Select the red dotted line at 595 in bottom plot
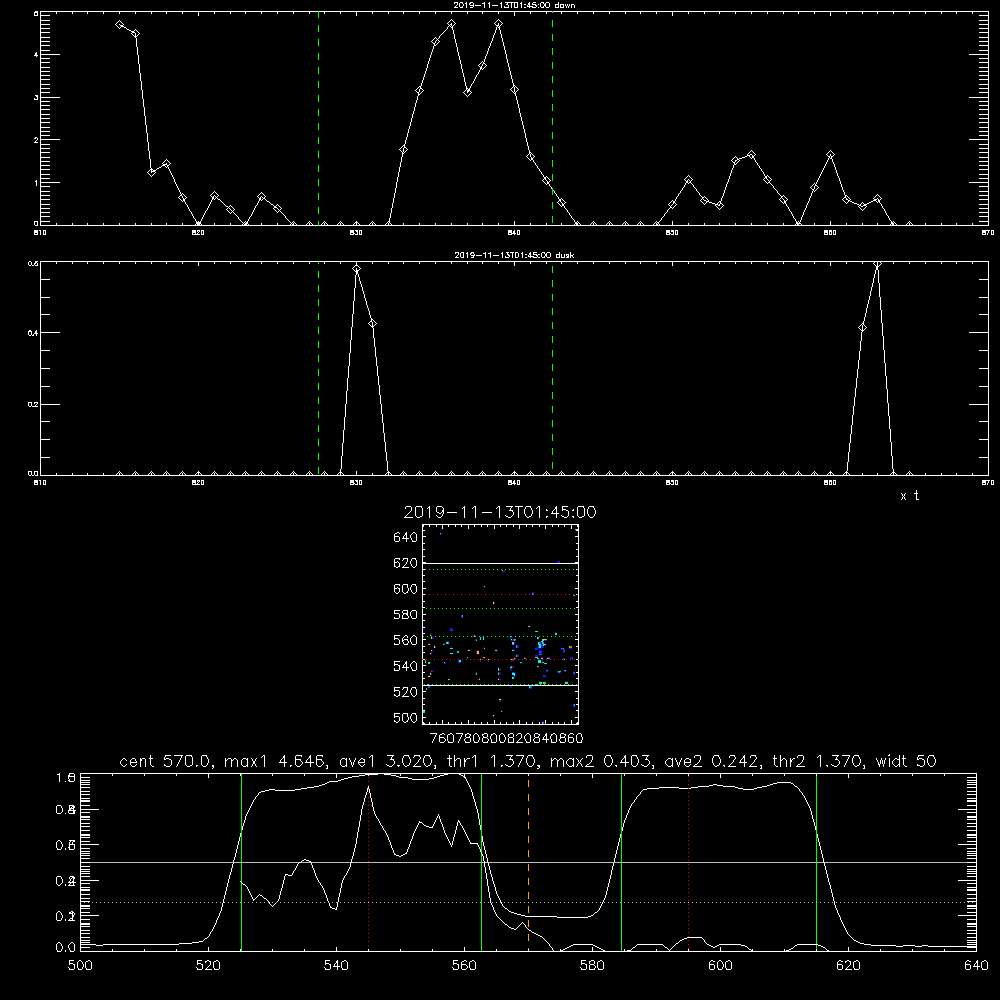 pos(689,861)
